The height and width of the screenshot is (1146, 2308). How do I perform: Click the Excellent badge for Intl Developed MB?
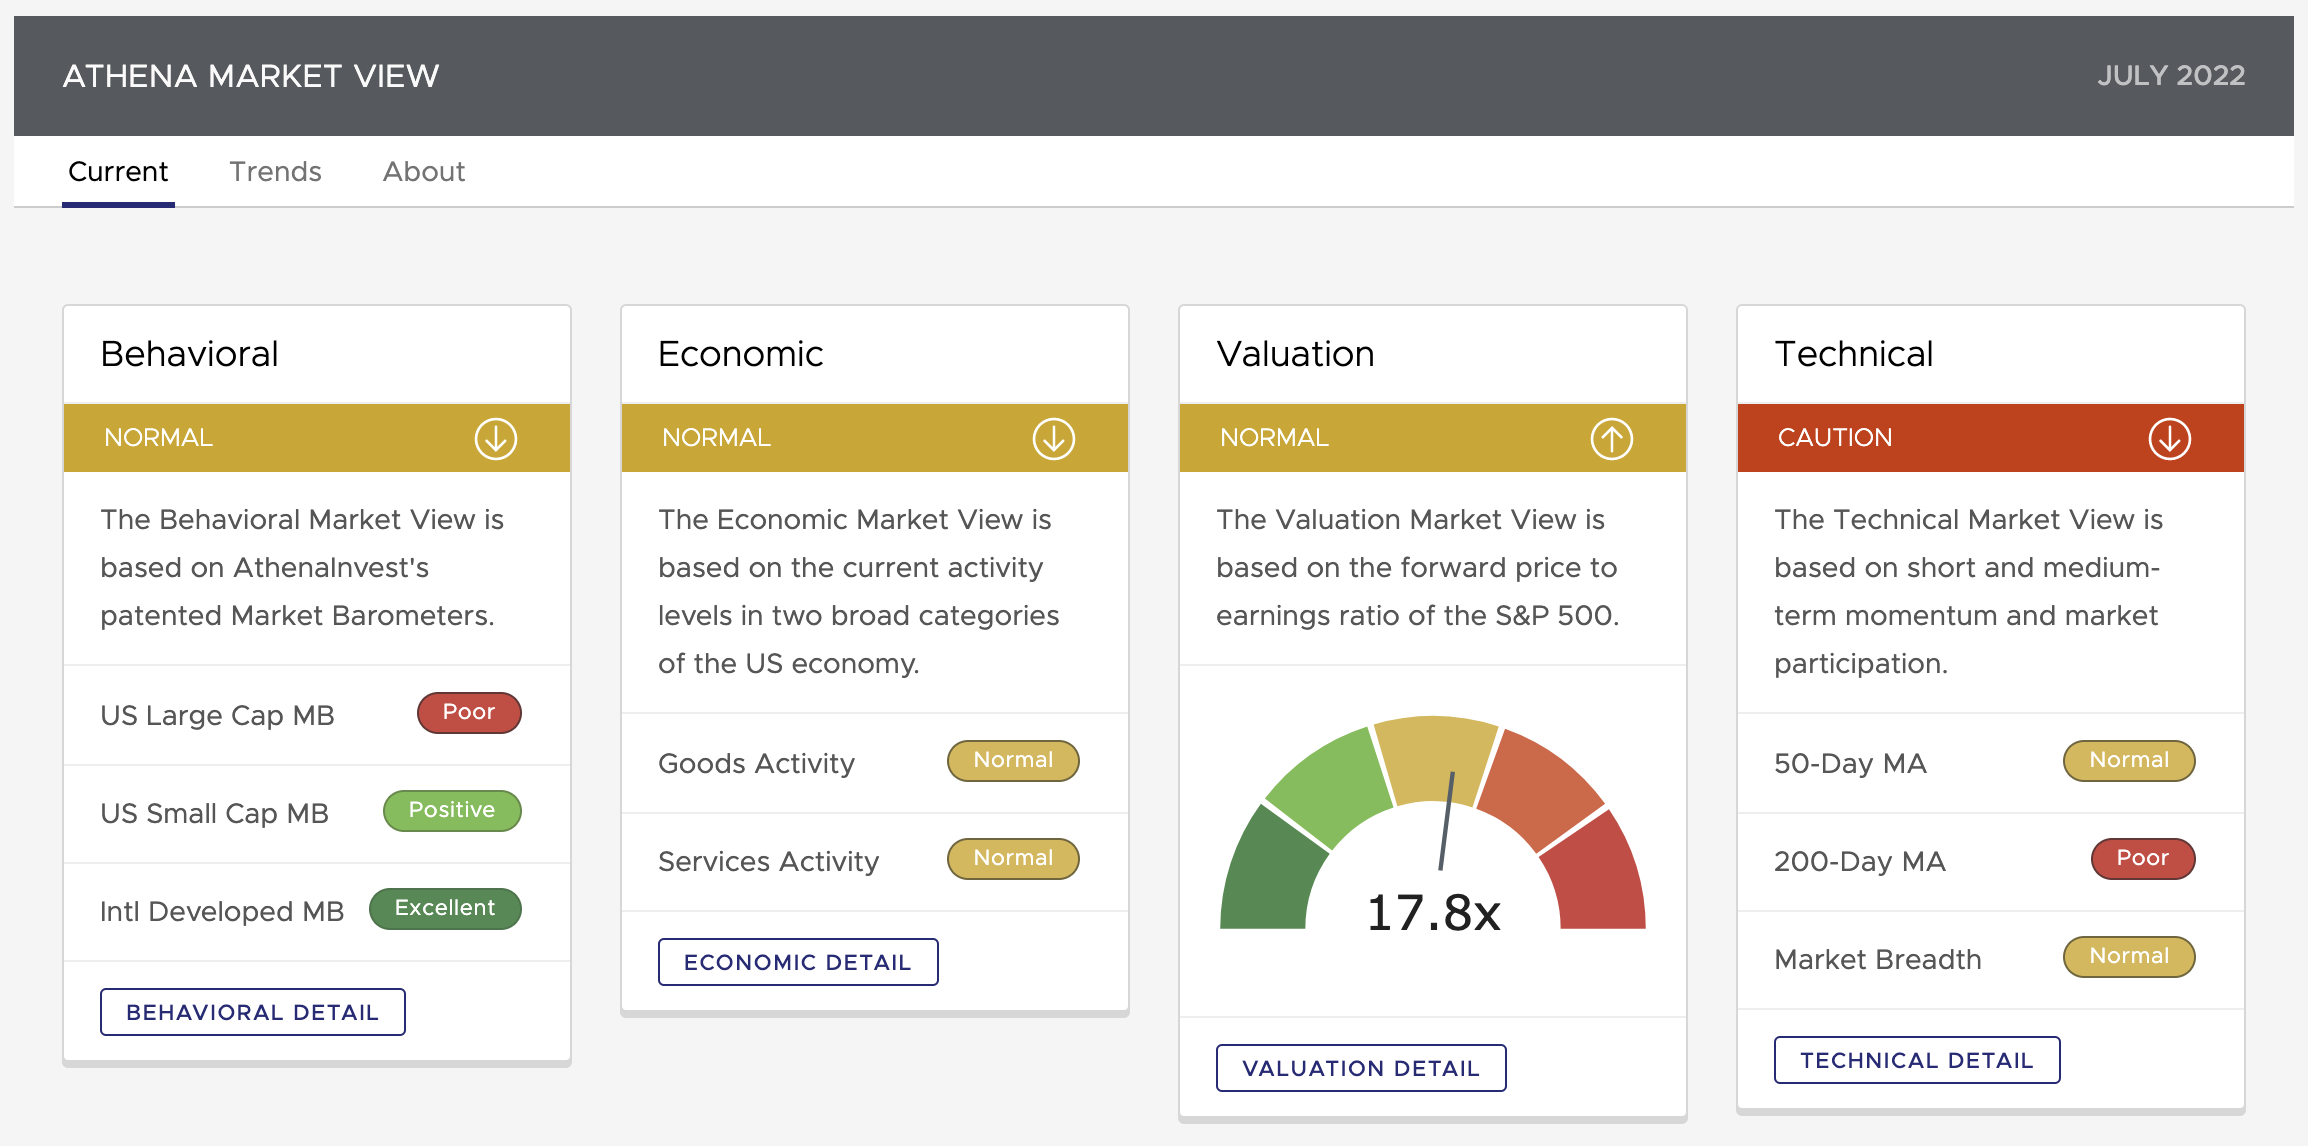(x=445, y=908)
